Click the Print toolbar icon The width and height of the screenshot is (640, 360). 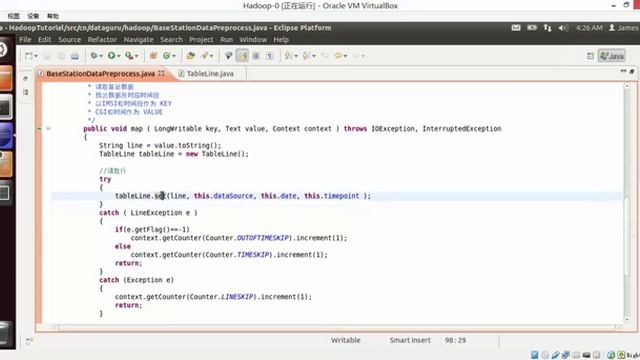tap(75, 56)
